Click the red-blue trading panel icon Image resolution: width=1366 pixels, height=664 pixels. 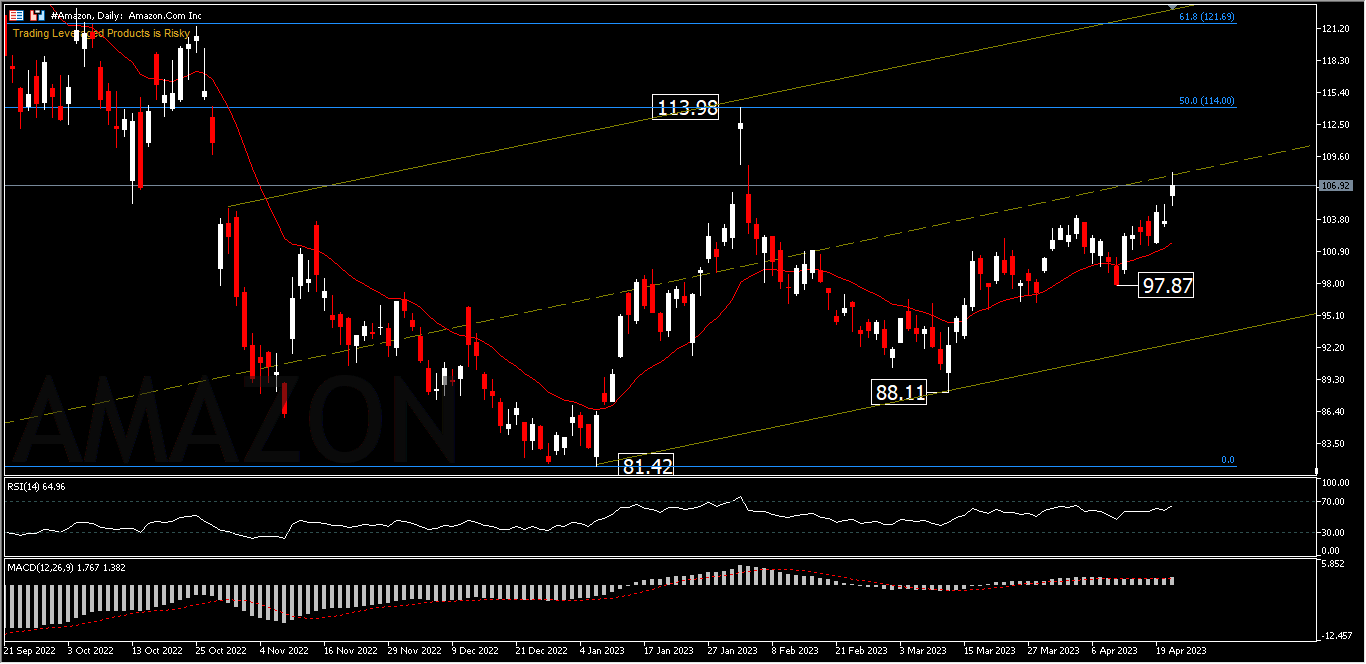pyautogui.click(x=37, y=16)
